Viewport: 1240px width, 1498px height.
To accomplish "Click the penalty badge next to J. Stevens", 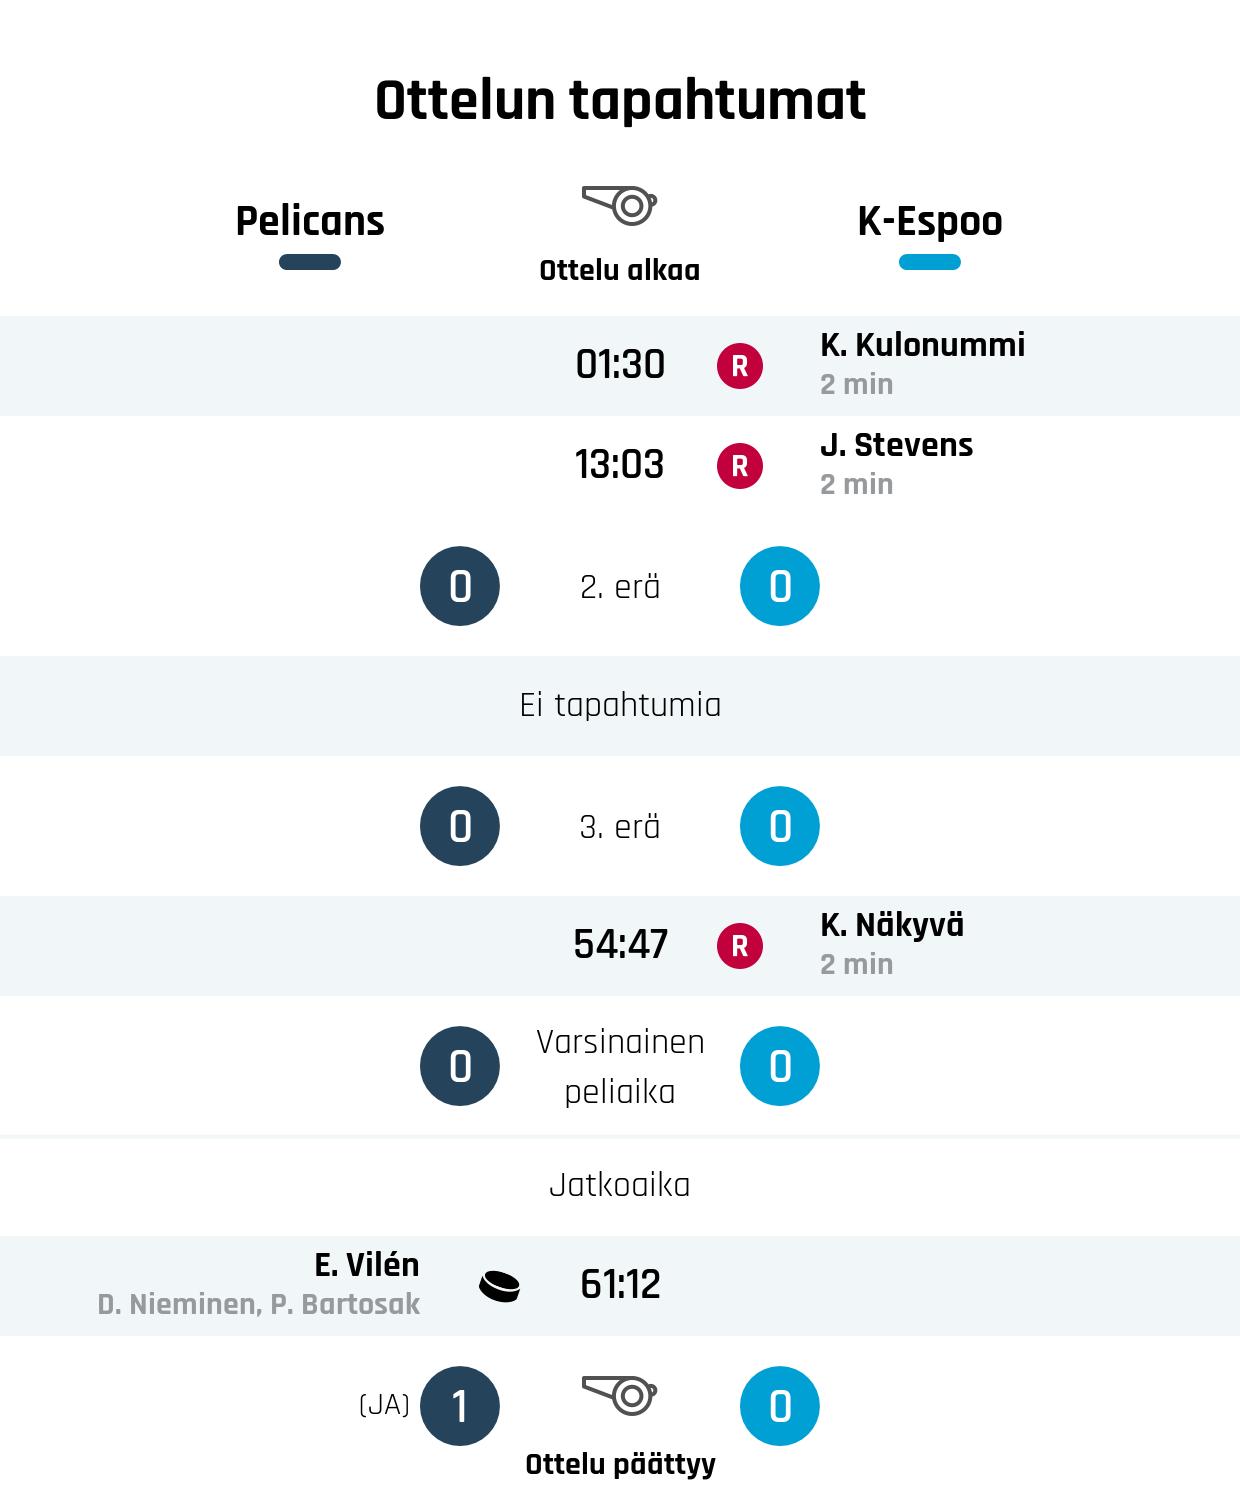I will [740, 466].
